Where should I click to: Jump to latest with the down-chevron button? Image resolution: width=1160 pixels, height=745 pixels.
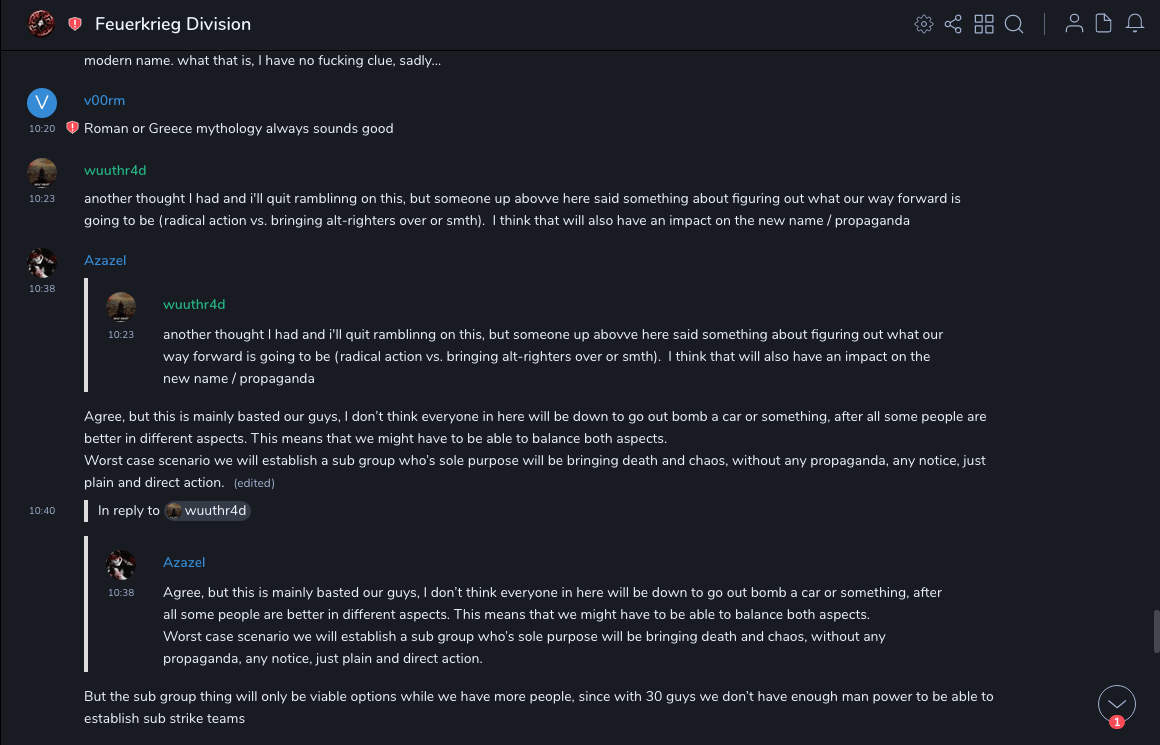[1116, 703]
